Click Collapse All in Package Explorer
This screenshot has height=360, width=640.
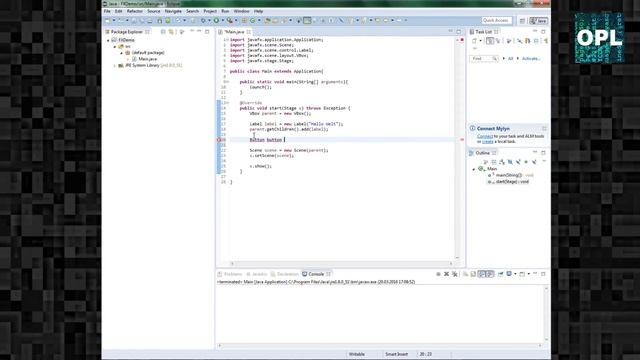163,31
